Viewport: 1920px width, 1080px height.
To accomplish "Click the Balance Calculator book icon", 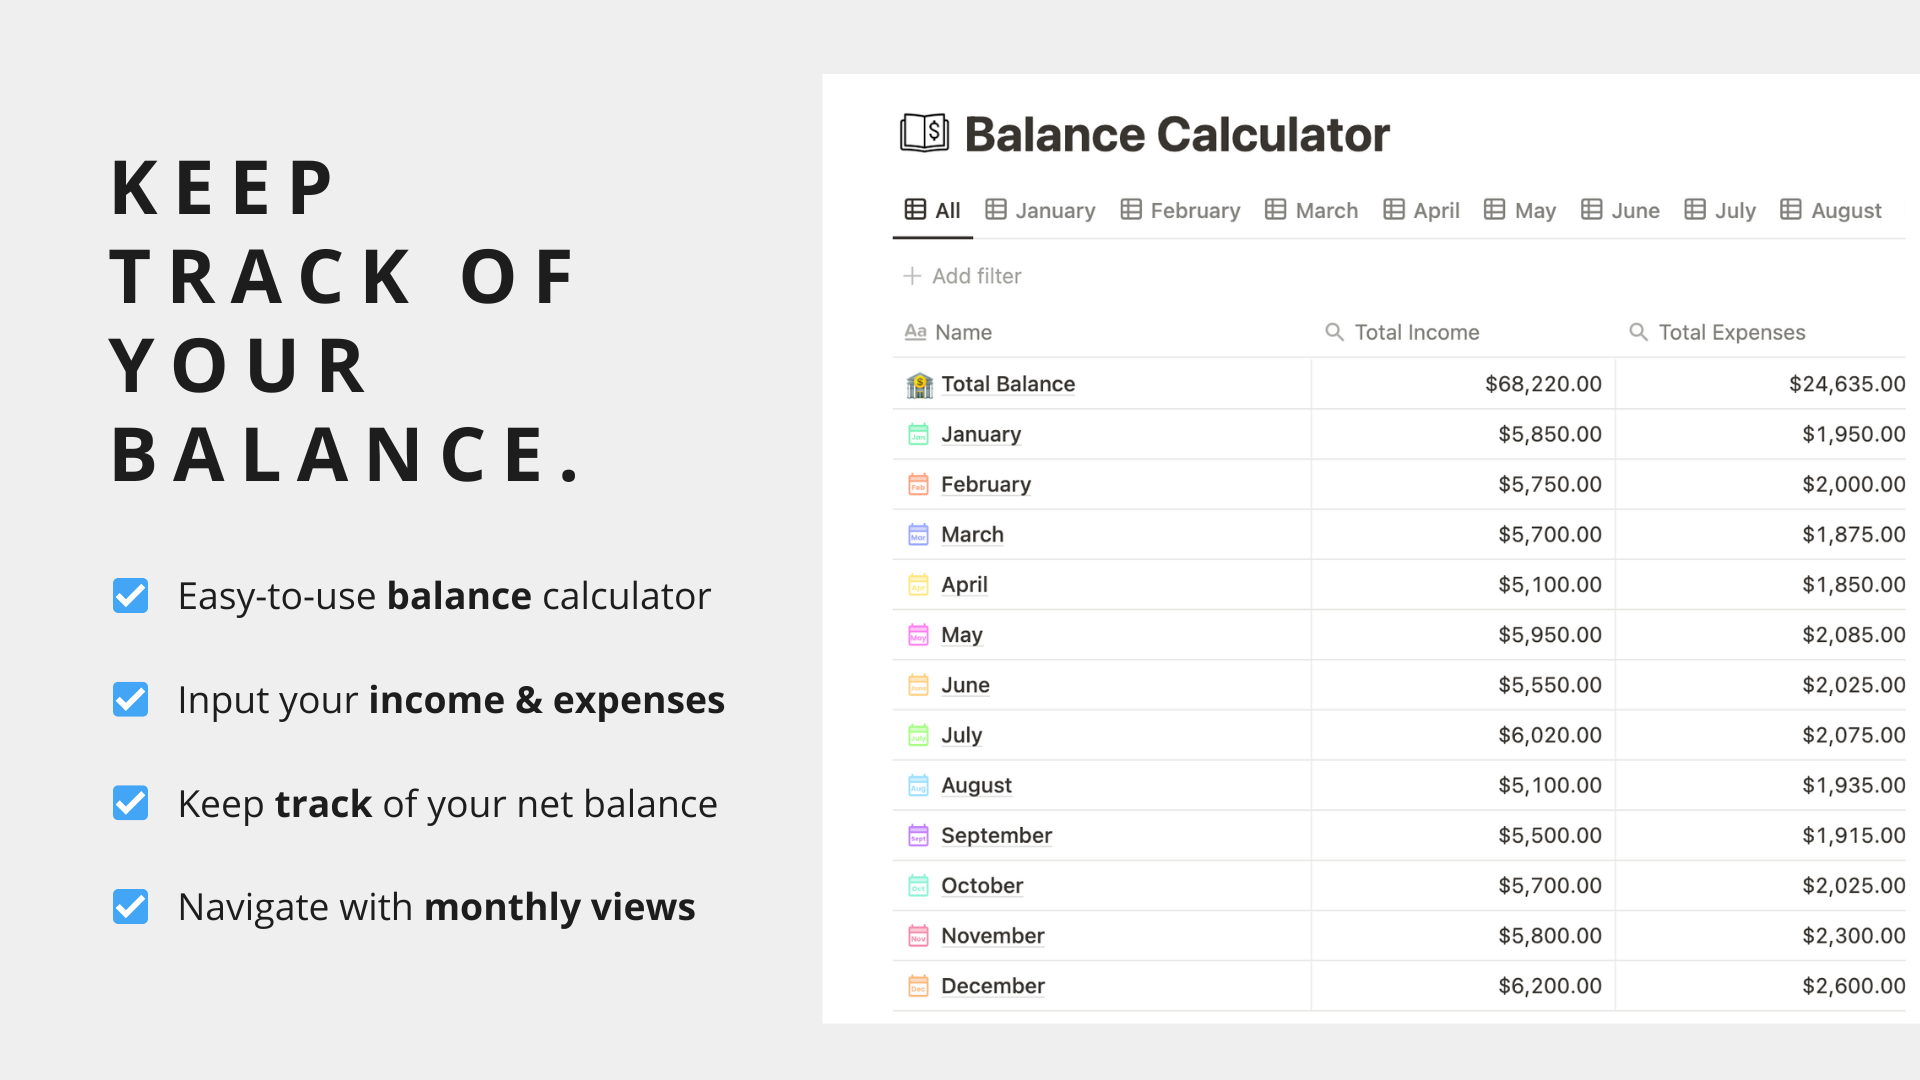I will click(924, 133).
